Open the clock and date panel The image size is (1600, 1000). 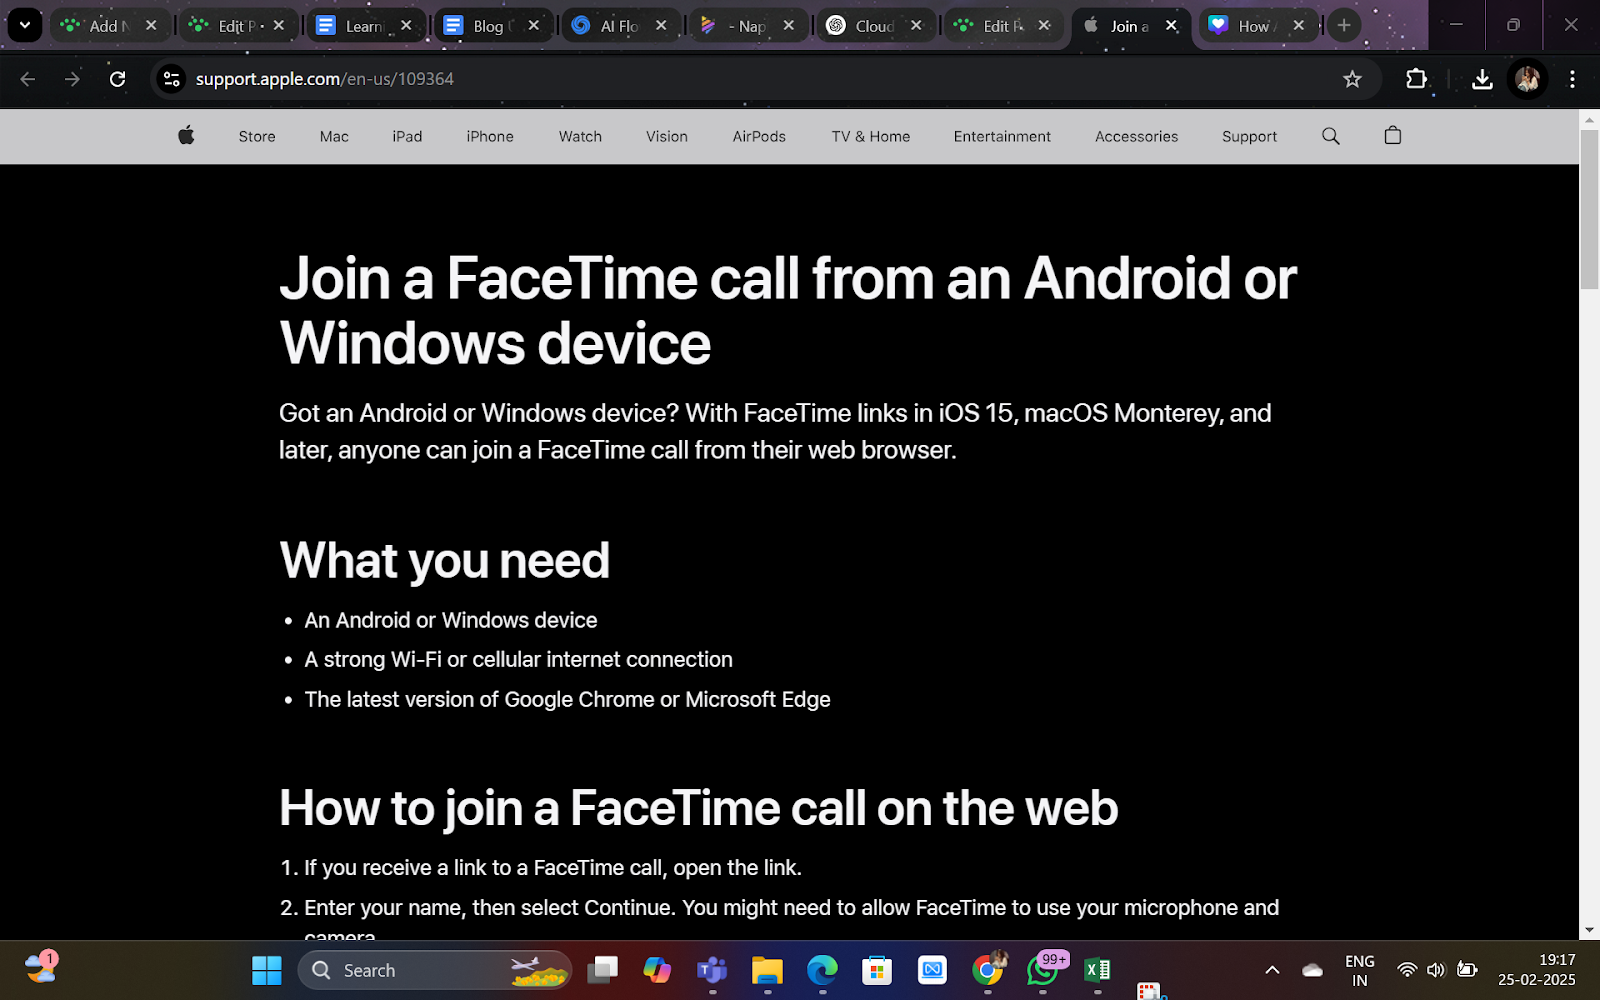pos(1536,970)
